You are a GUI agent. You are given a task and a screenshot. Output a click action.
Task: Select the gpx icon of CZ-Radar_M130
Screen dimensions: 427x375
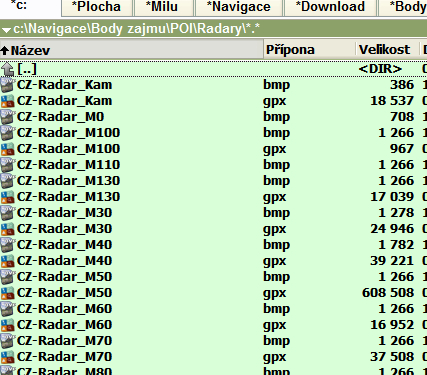coord(7,197)
